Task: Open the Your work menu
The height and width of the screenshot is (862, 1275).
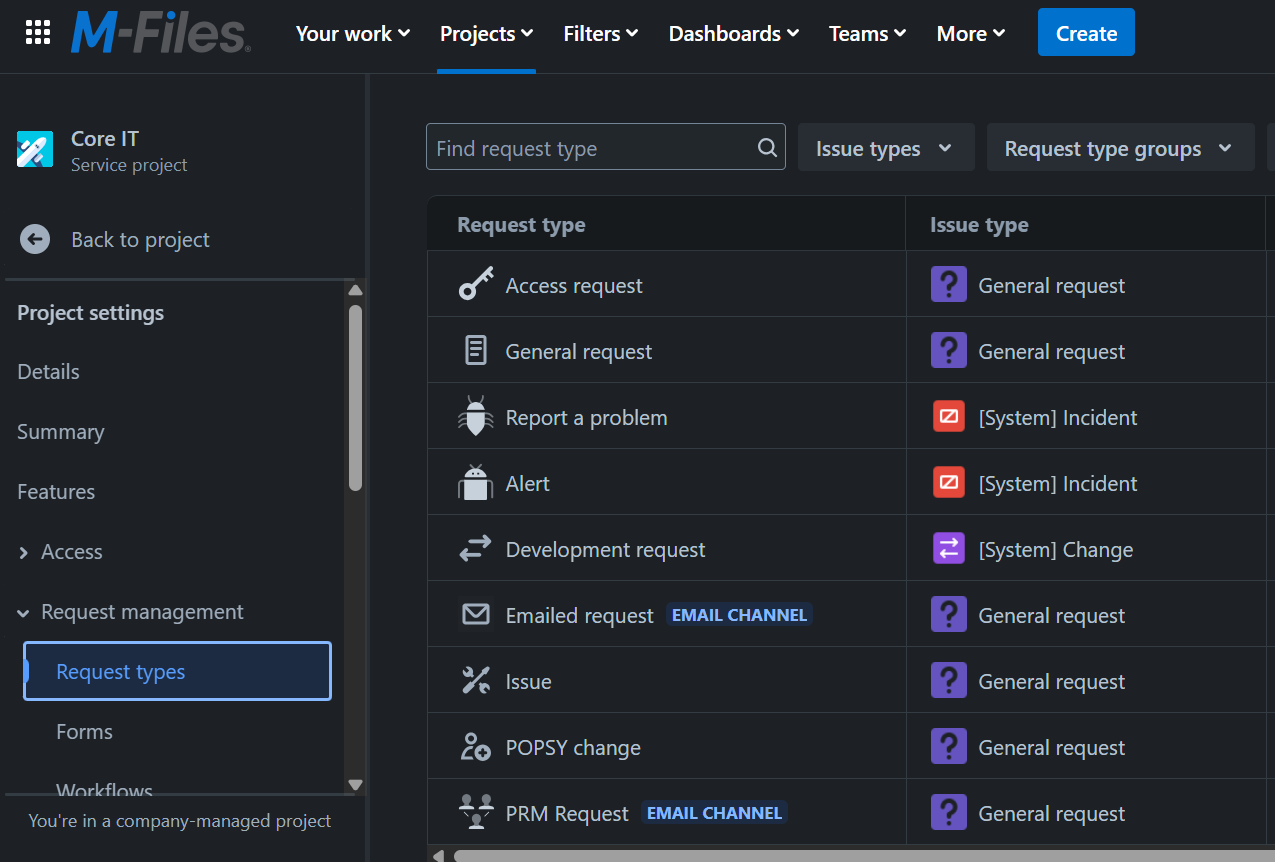Action: (353, 34)
